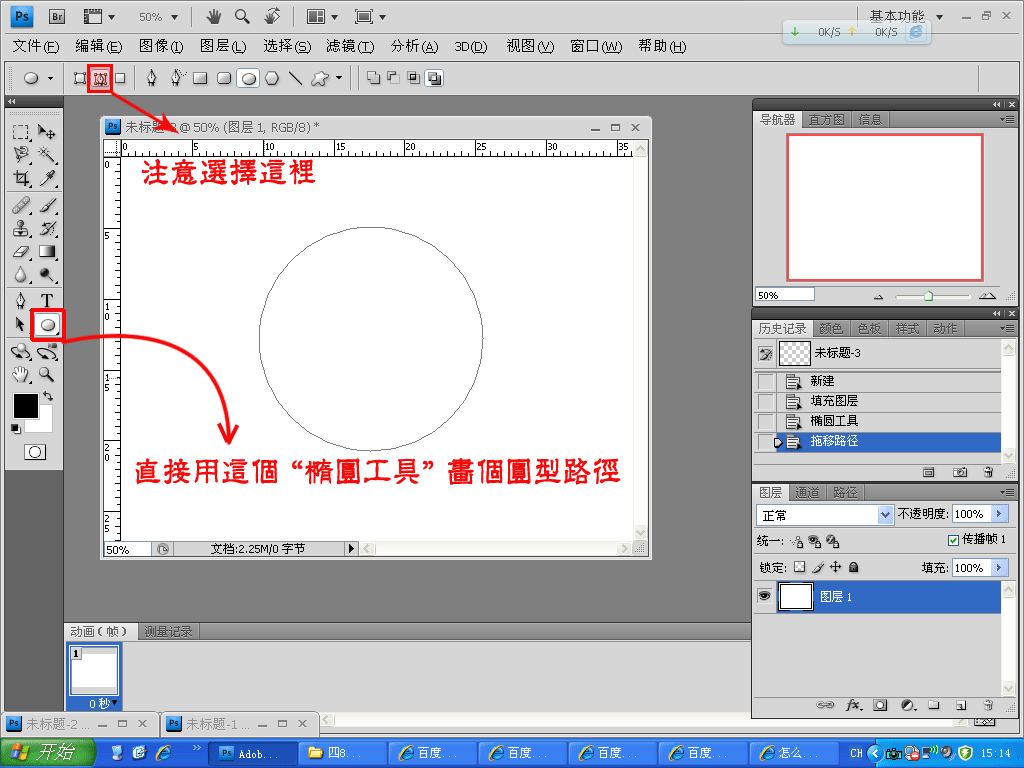Image resolution: width=1024 pixels, height=768 pixels.
Task: Select animation frame 1 thumbnail
Action: [94, 670]
